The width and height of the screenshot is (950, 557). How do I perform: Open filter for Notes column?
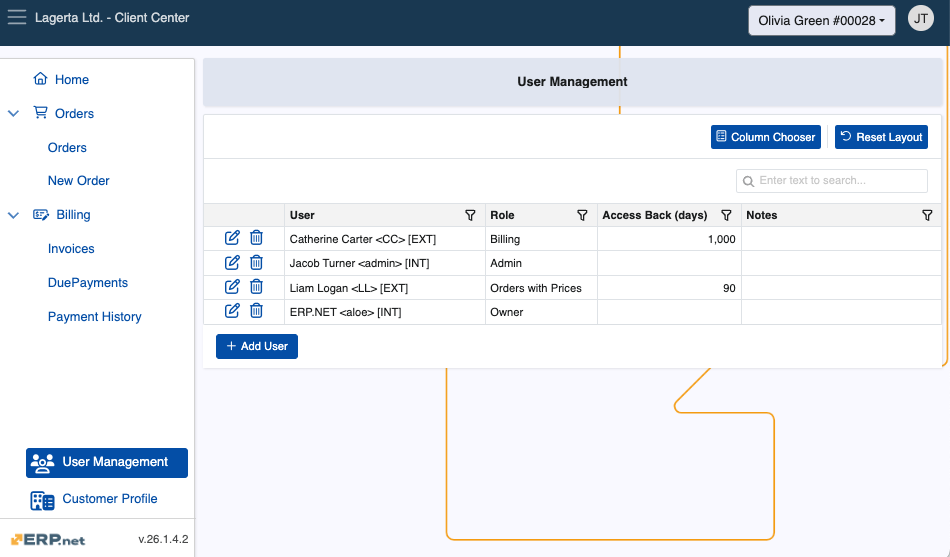tap(927, 215)
